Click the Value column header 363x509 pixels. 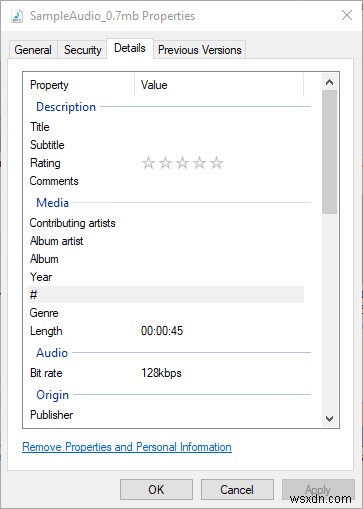click(x=219, y=85)
